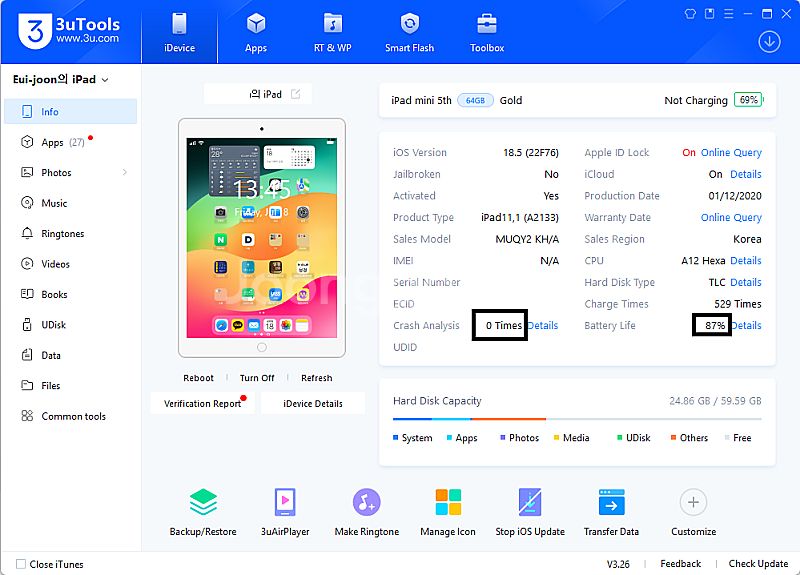Click the iPad screen preview thumbnail
This screenshot has height=575, width=800.
(x=262, y=237)
